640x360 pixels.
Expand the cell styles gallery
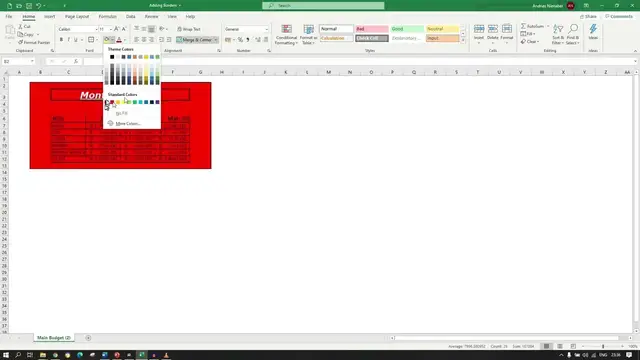coord(463,40)
